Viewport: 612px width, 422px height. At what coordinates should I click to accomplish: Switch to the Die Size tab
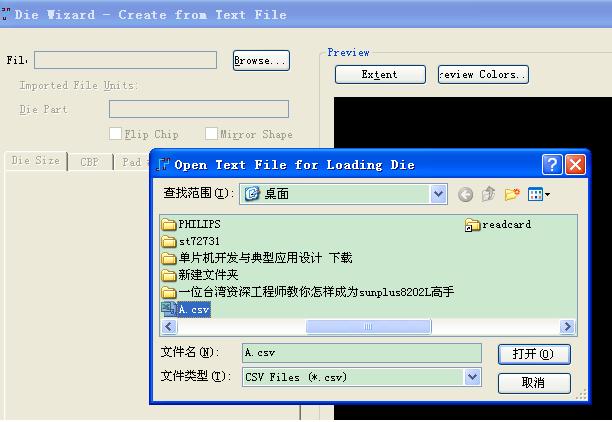click(x=35, y=161)
